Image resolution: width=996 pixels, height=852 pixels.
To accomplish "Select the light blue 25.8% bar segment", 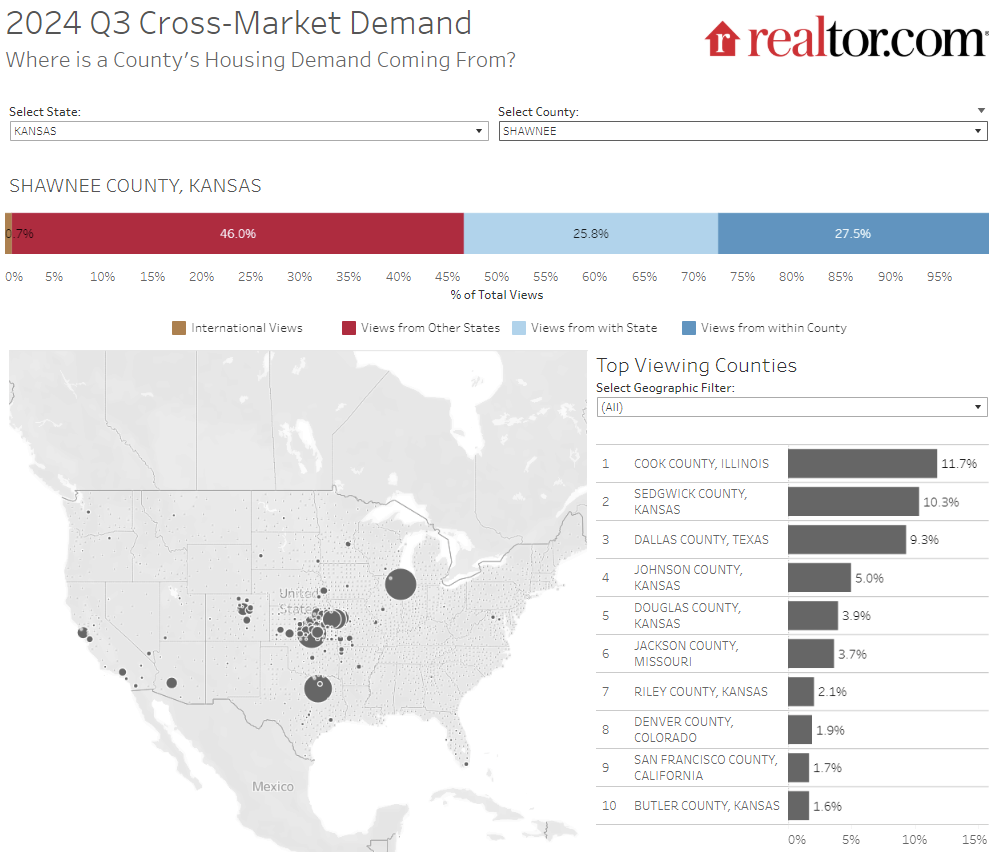I will tap(591, 234).
